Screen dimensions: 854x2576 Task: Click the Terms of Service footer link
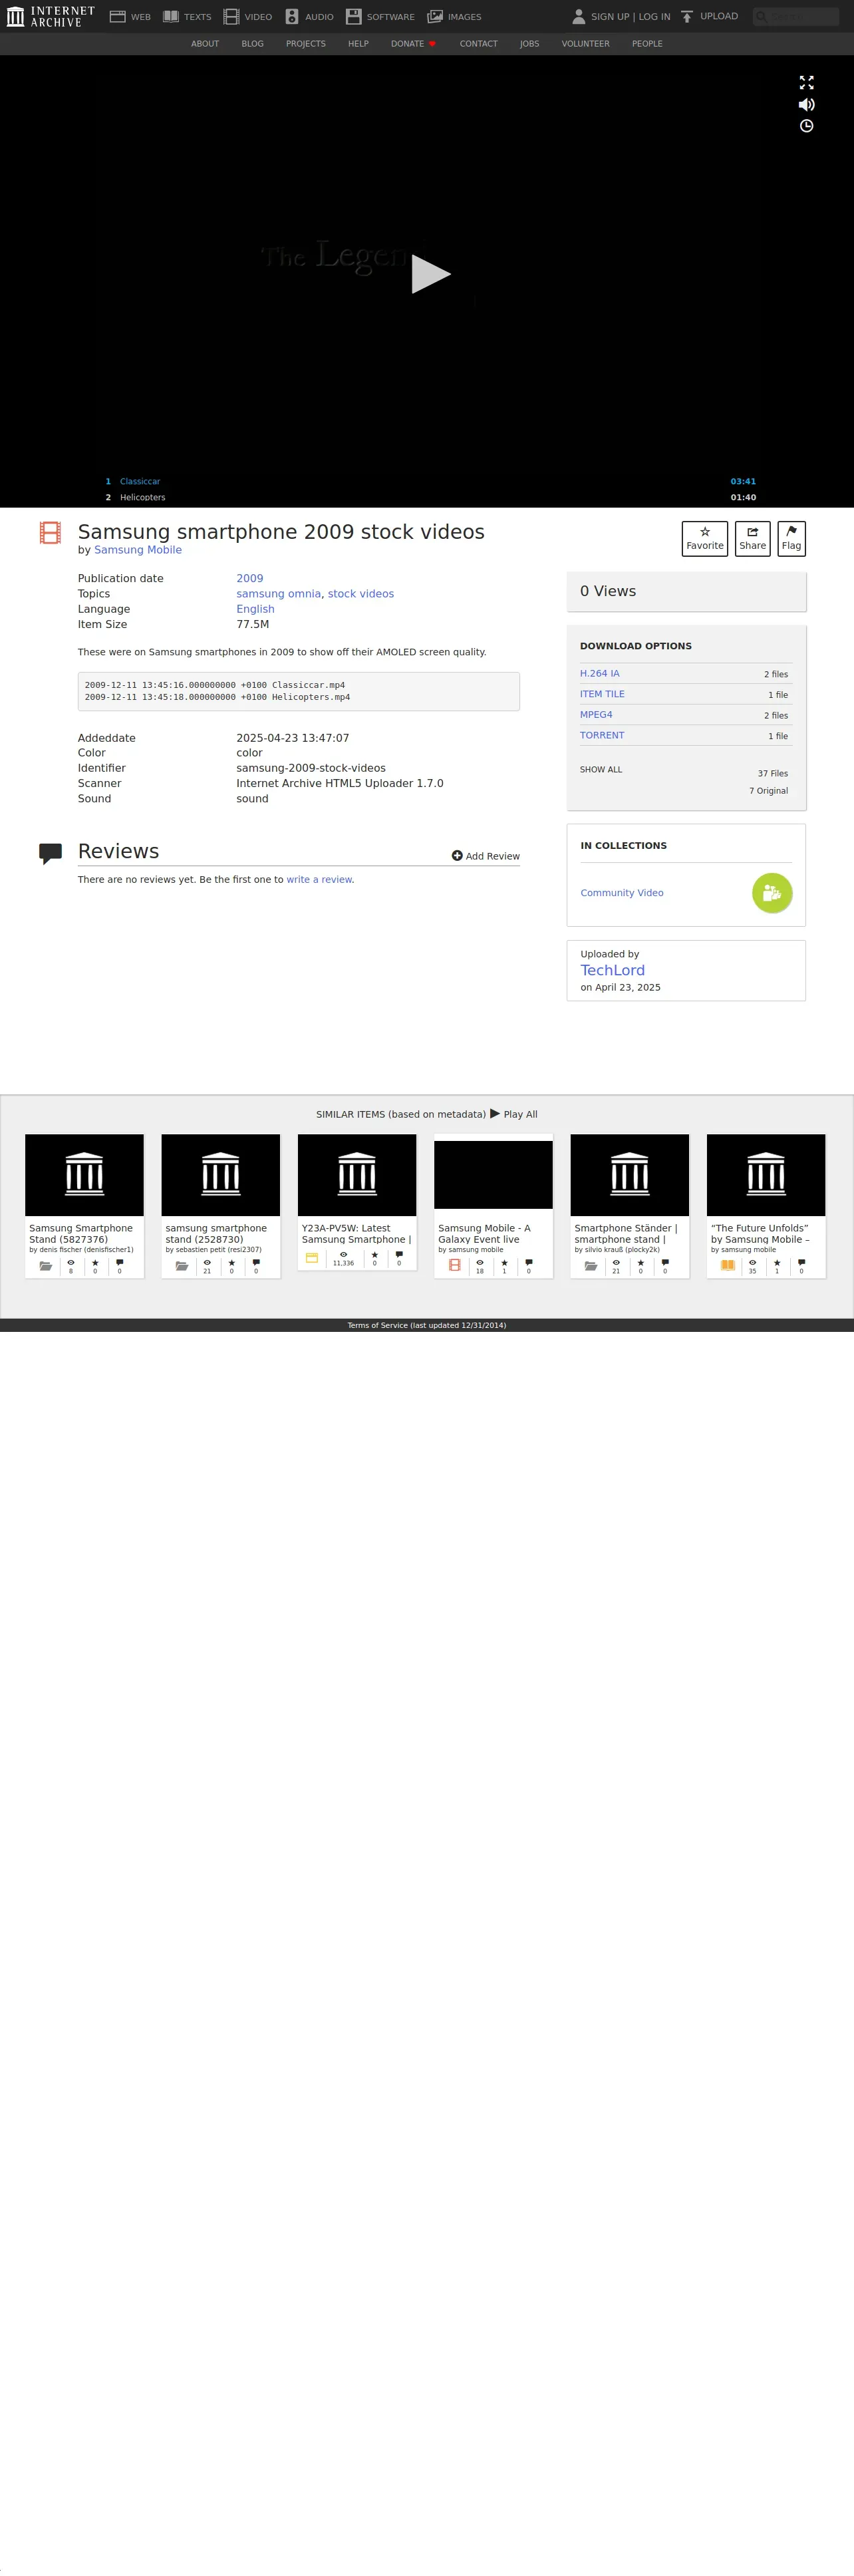tap(427, 1325)
